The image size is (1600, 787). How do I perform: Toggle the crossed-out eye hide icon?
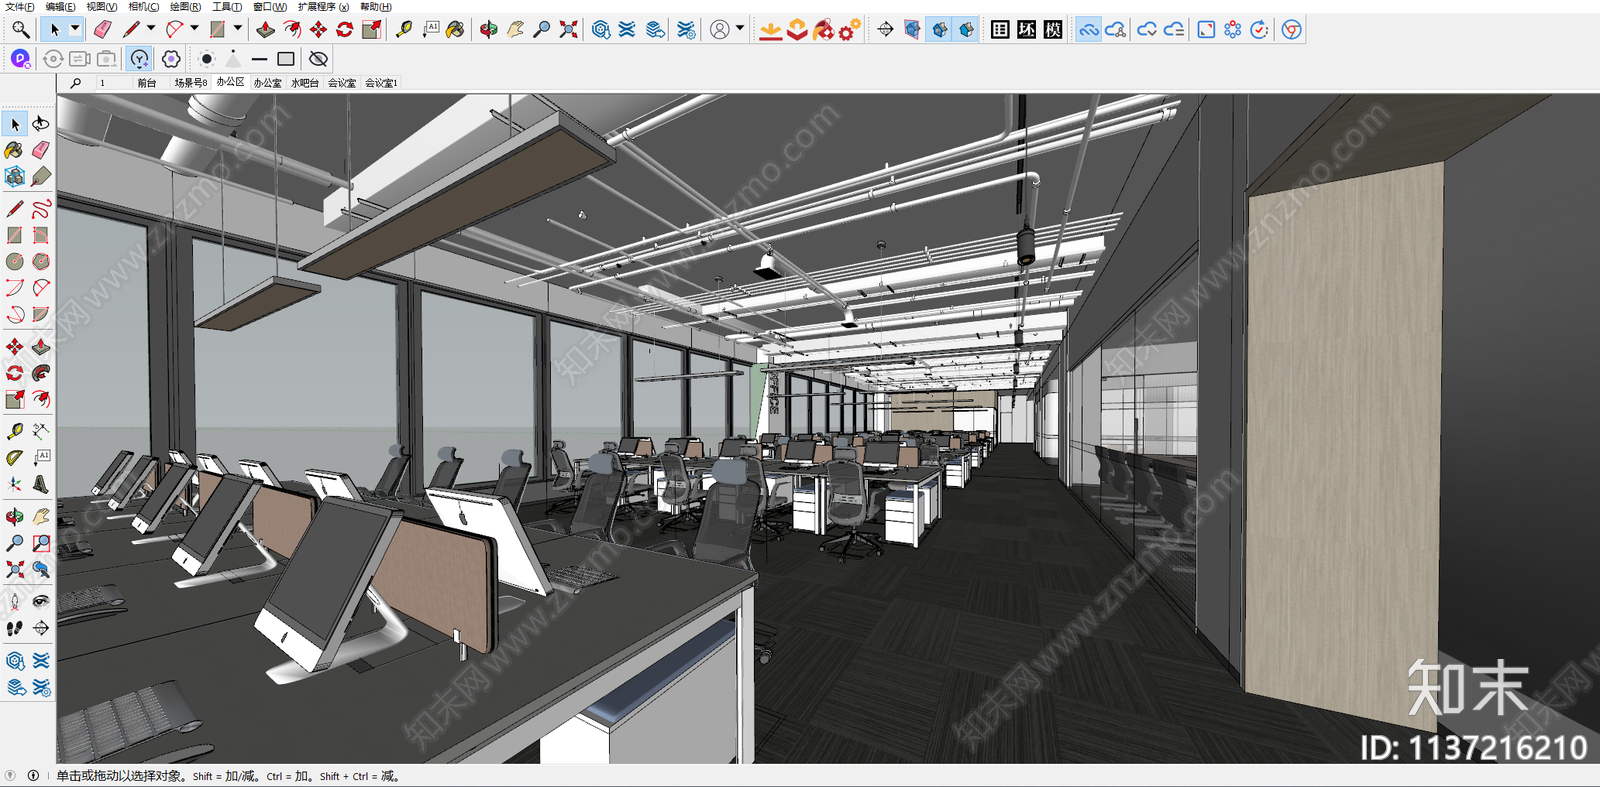pyautogui.click(x=318, y=59)
